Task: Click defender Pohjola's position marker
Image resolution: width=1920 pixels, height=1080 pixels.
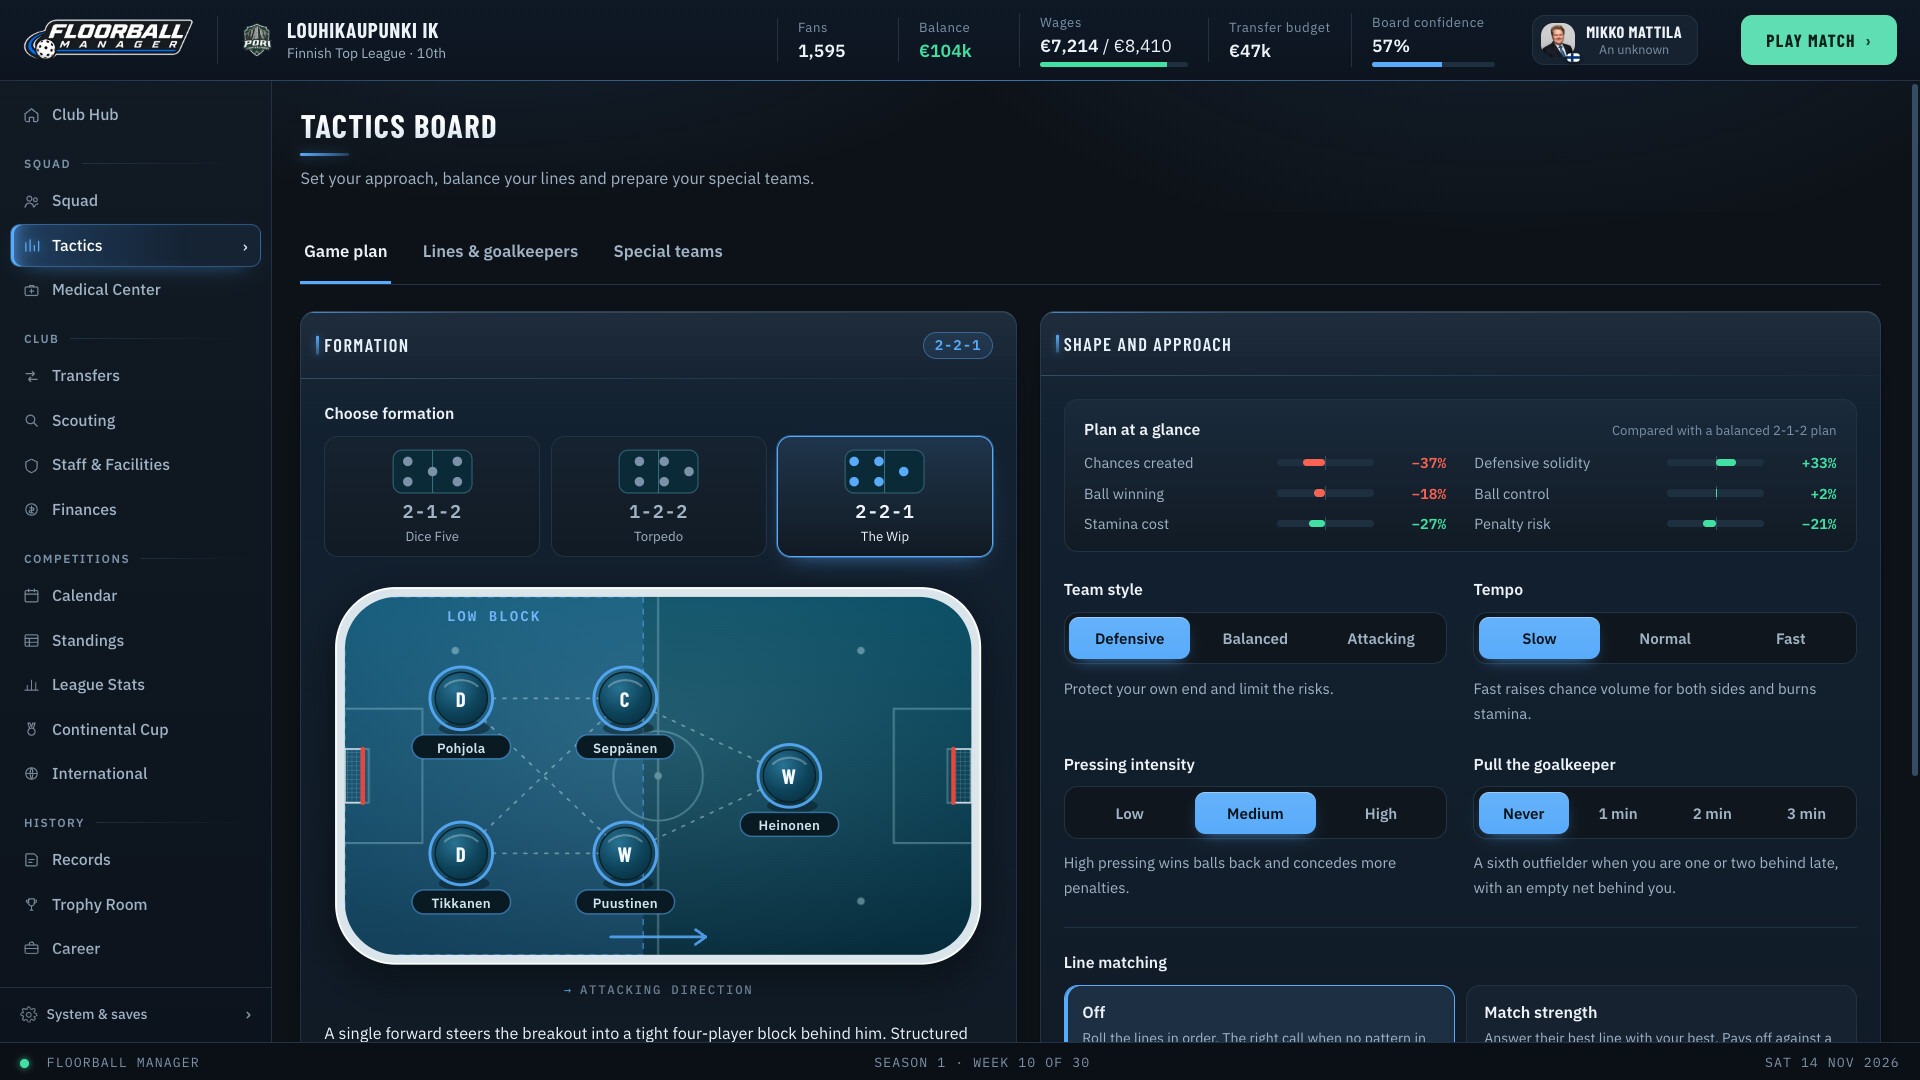Action: [460, 699]
